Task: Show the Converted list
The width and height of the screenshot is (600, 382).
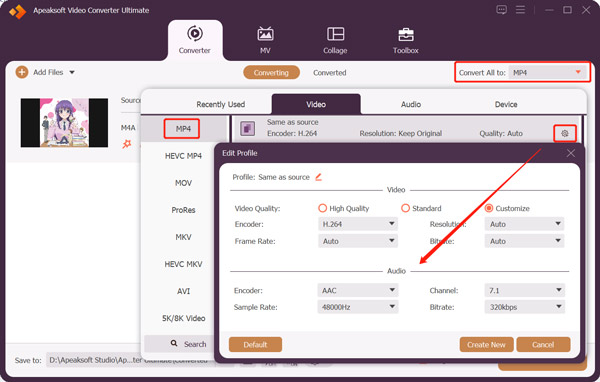Action: 329,72
